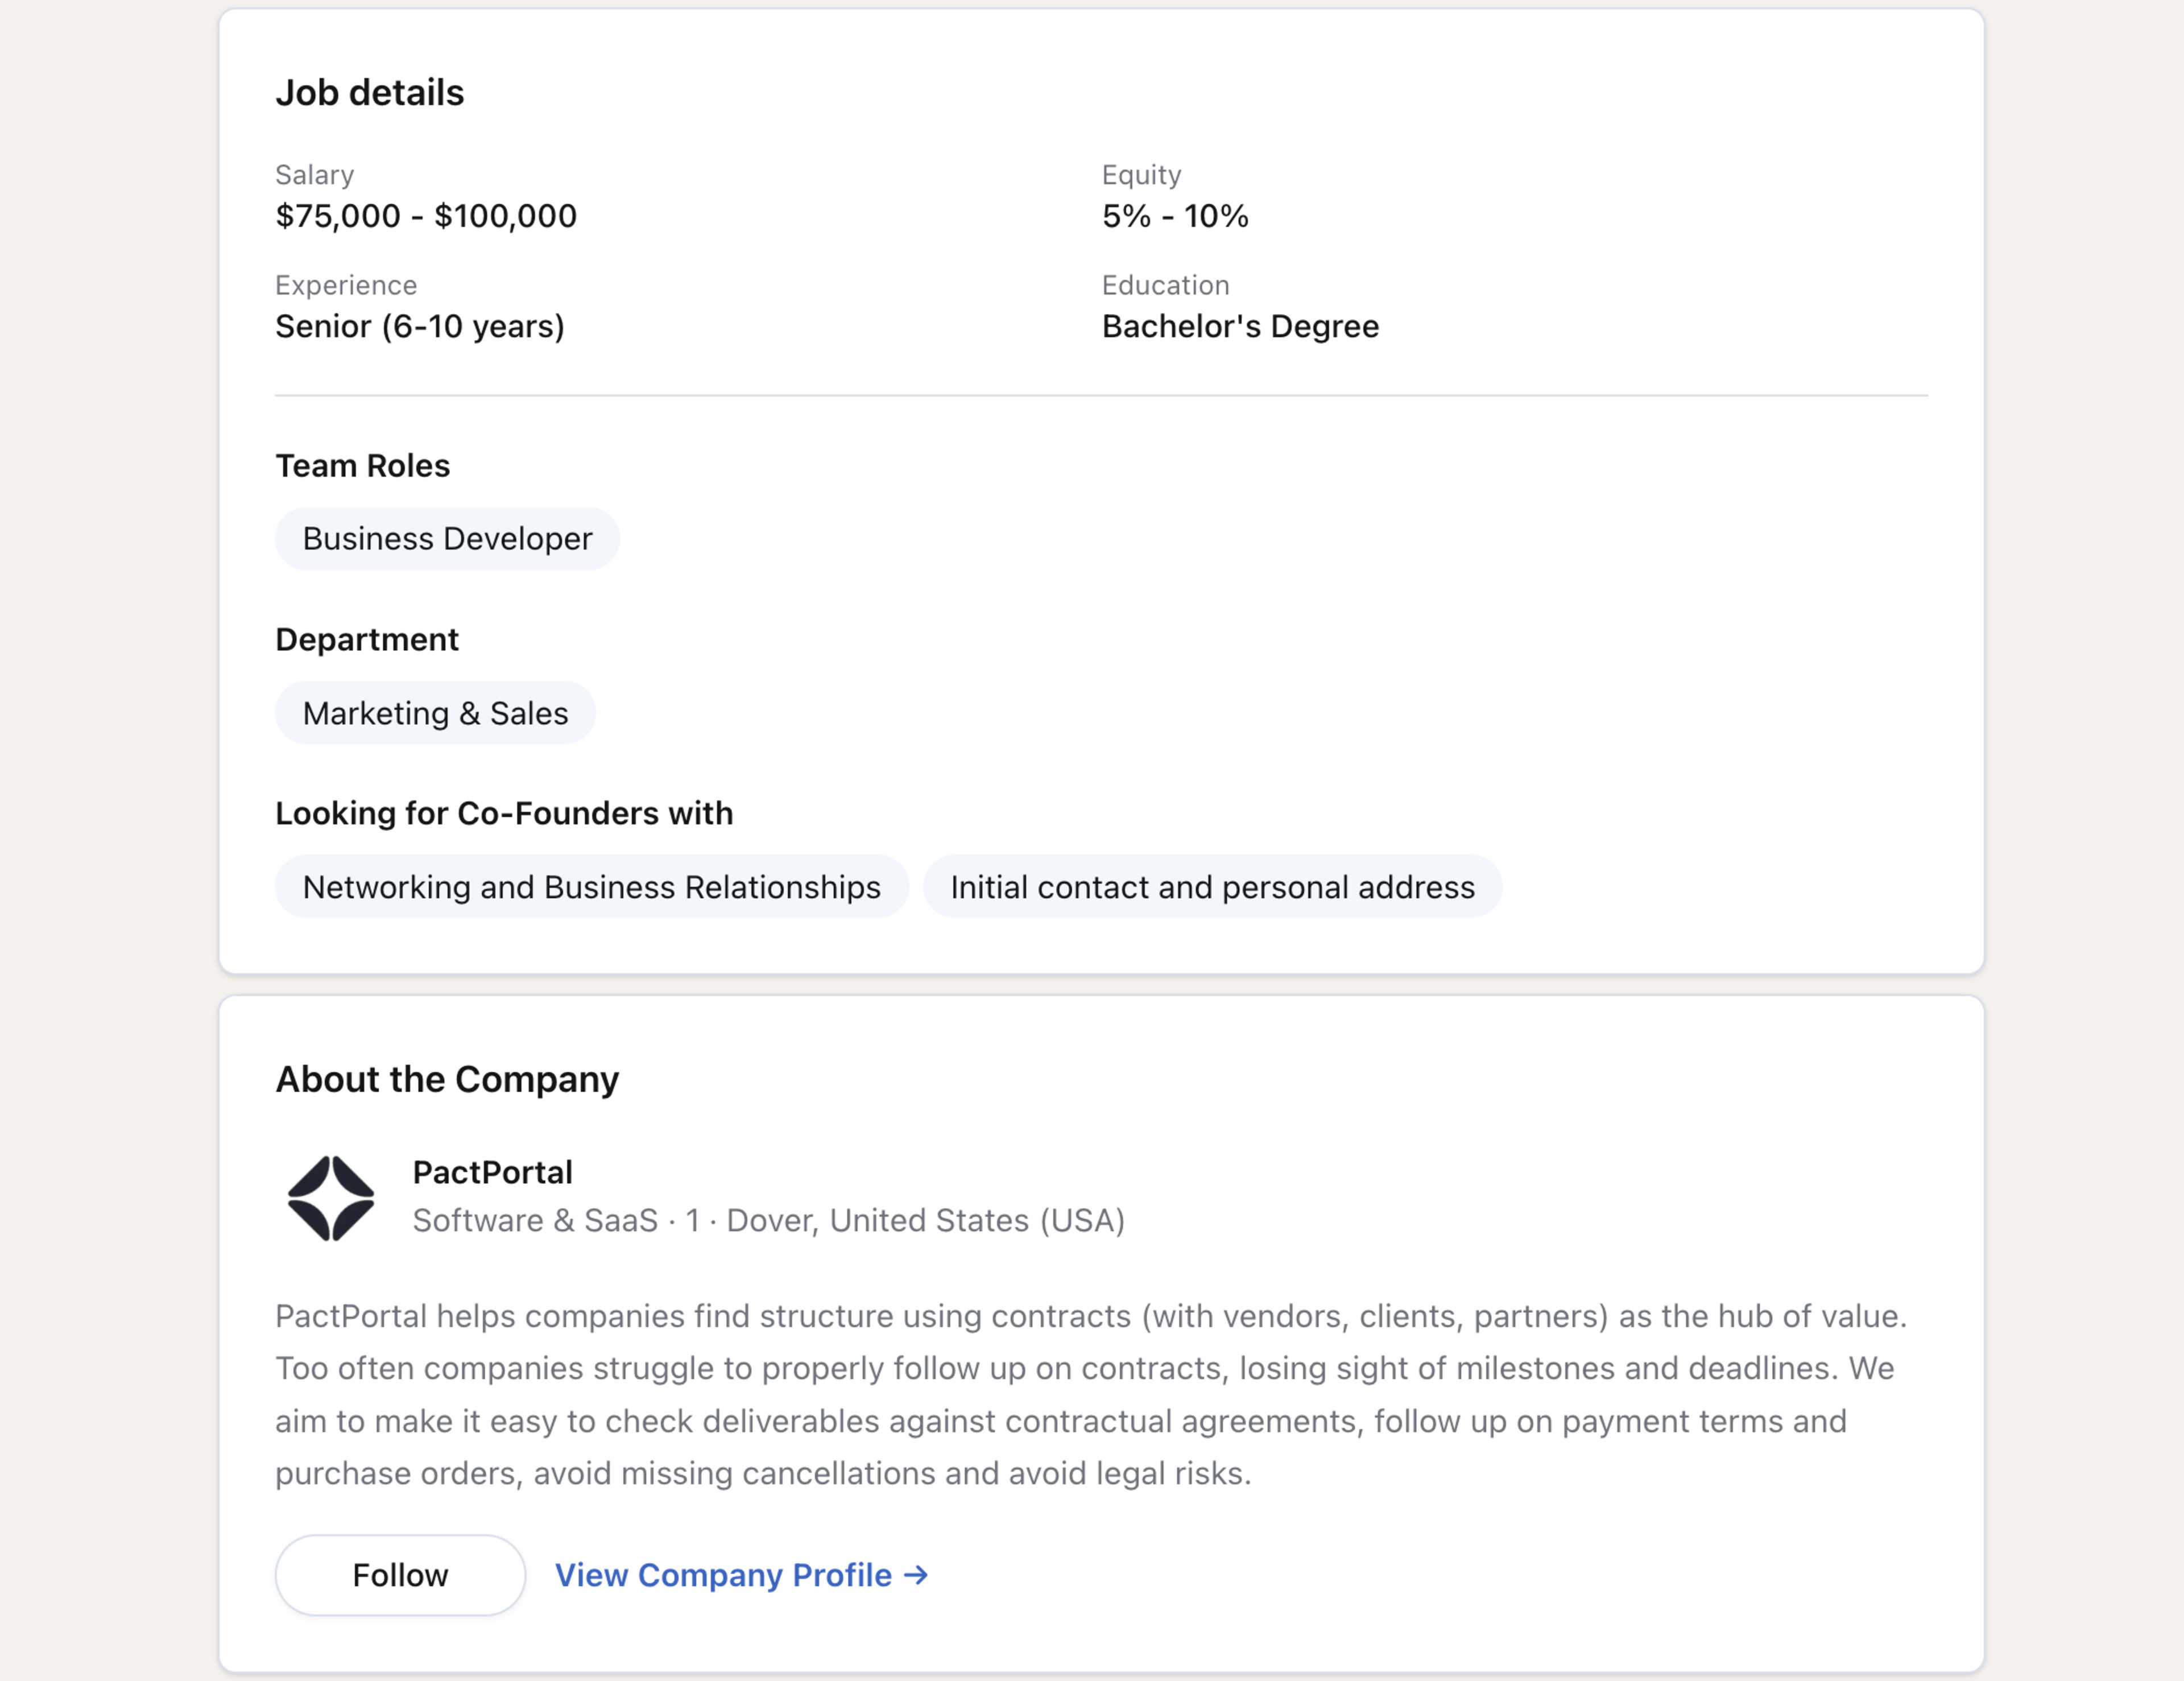Select the Business Developer role tag
2184x1681 pixels.
click(x=447, y=539)
